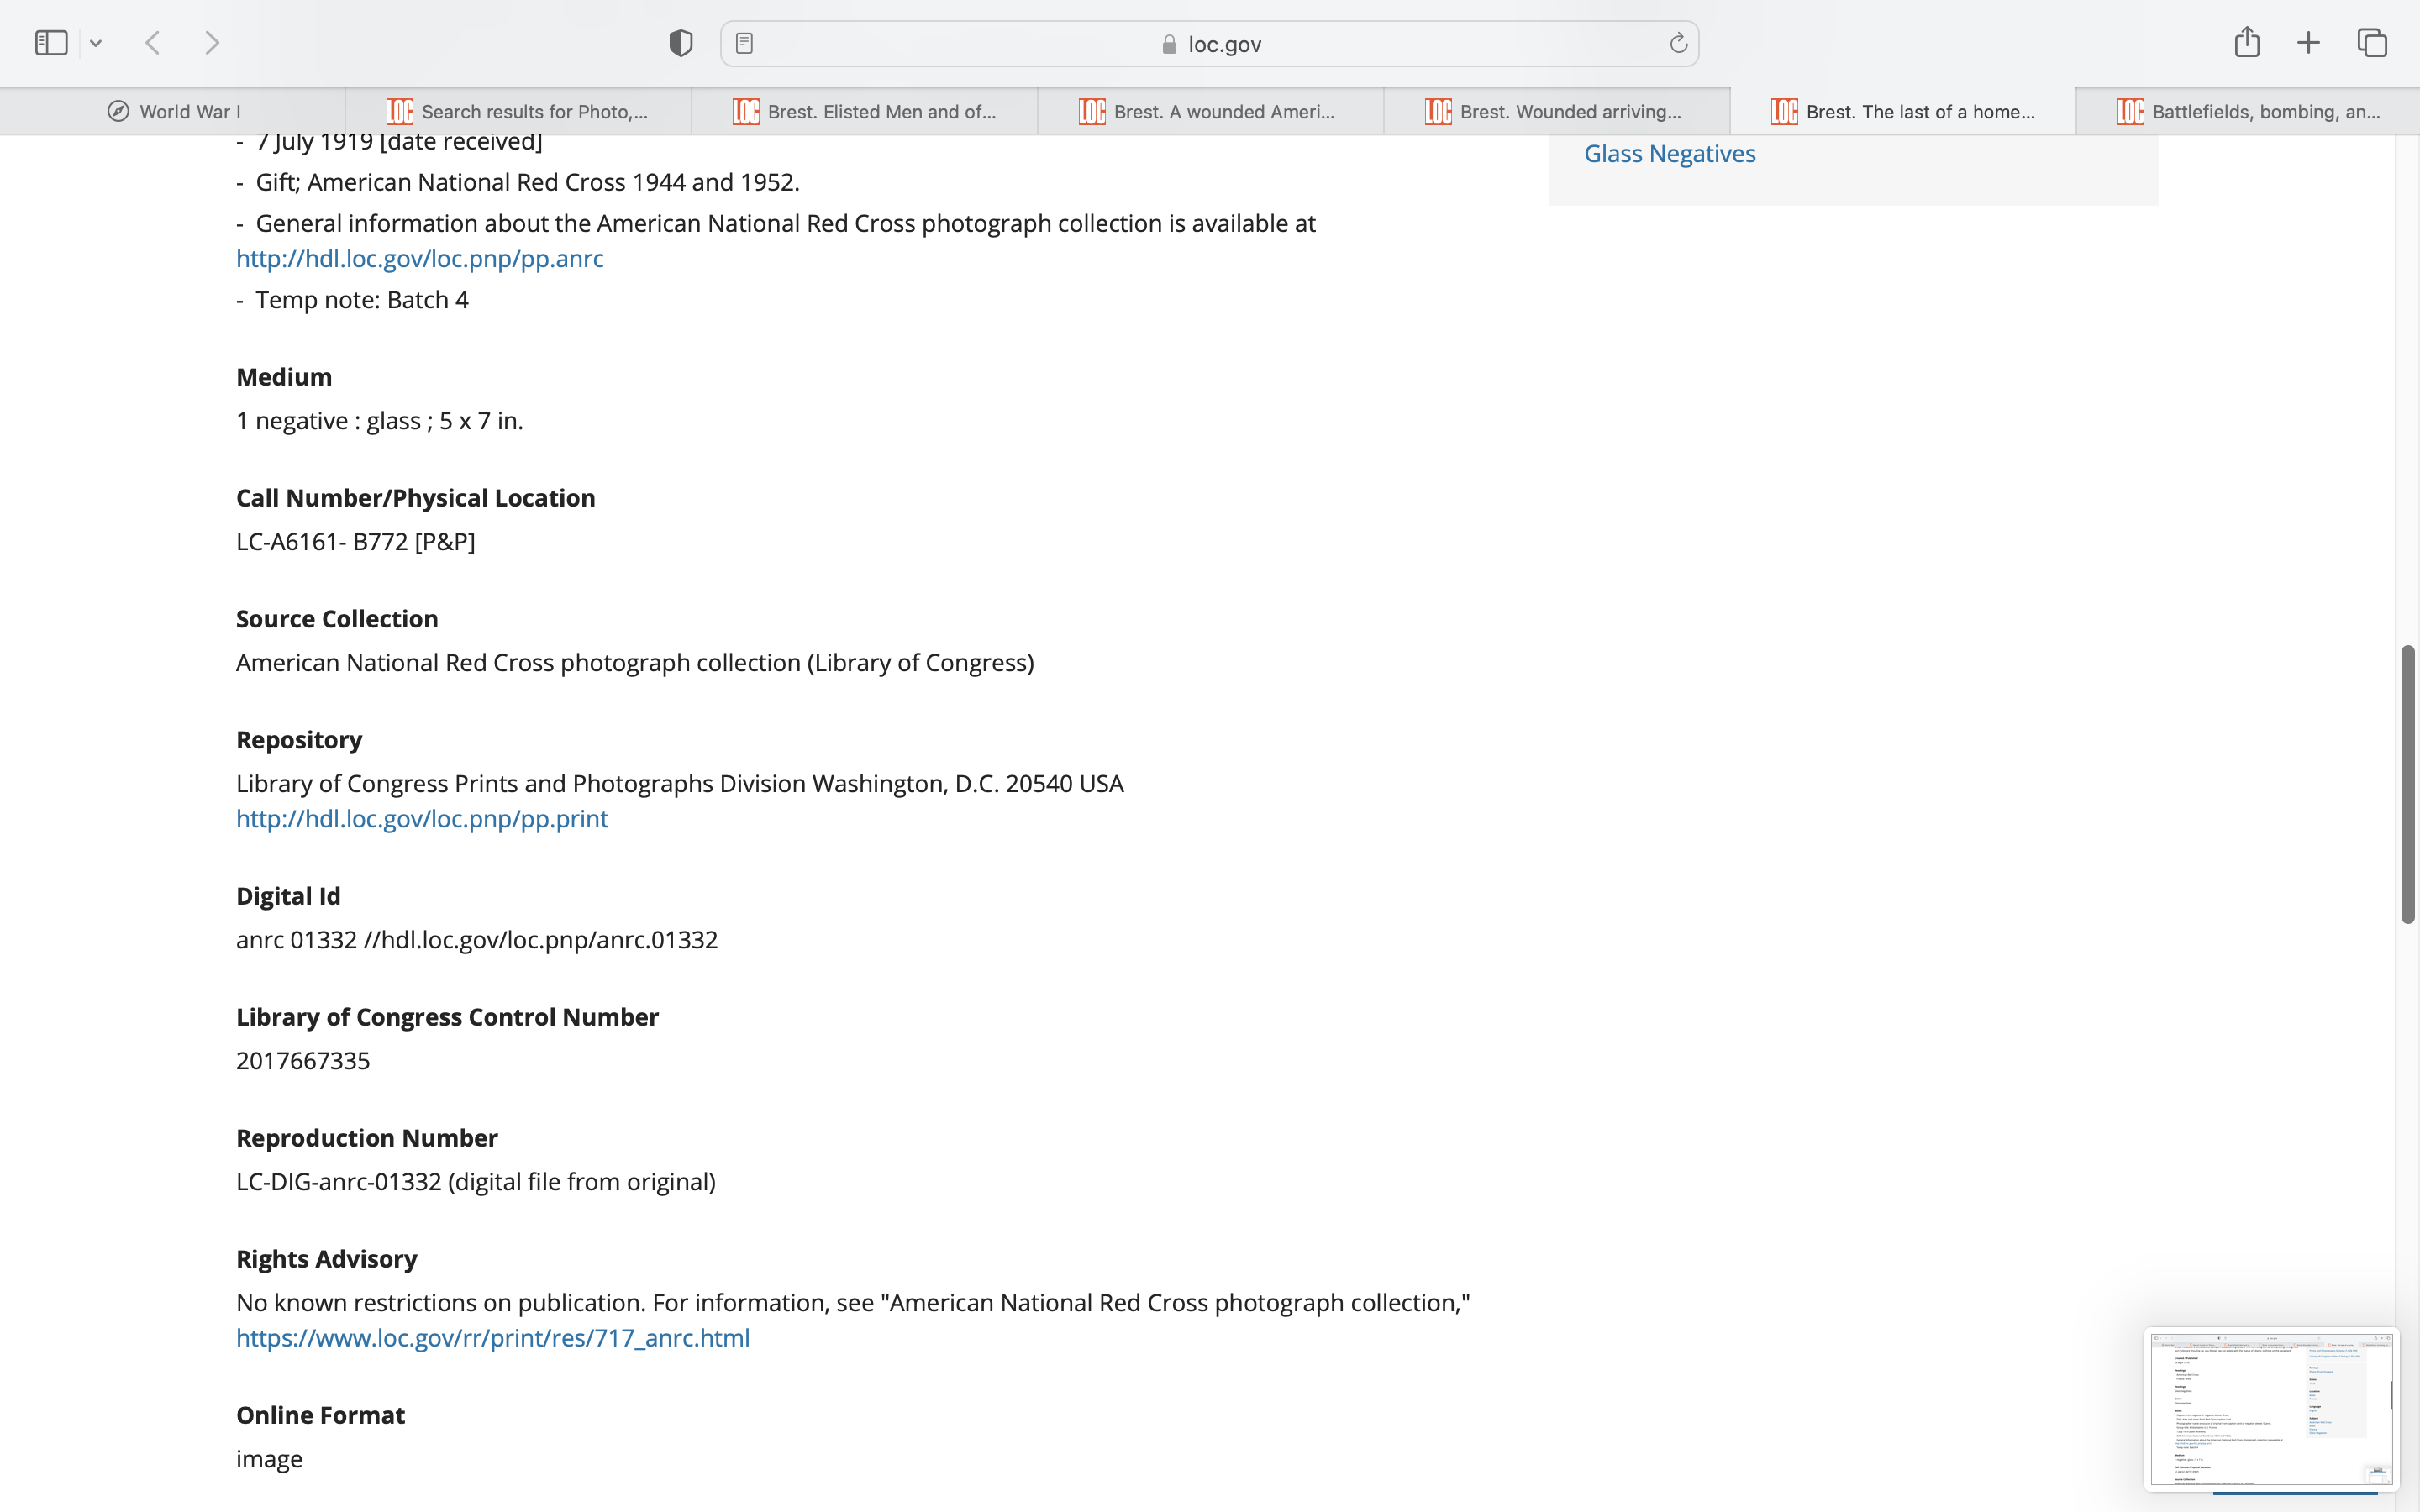The image size is (2420, 1512).
Task: Click the loc.gov address bar
Action: click(x=1210, y=44)
